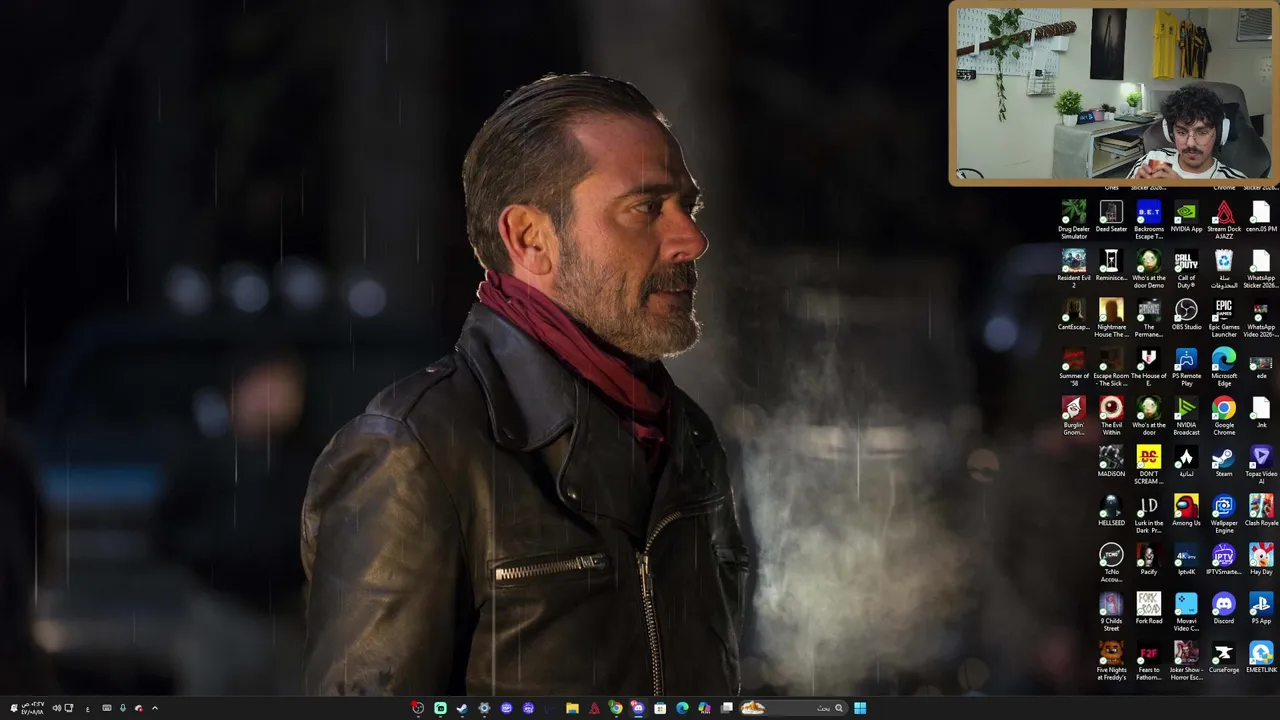Open Google Chrome desktop shortcut

(1224, 415)
